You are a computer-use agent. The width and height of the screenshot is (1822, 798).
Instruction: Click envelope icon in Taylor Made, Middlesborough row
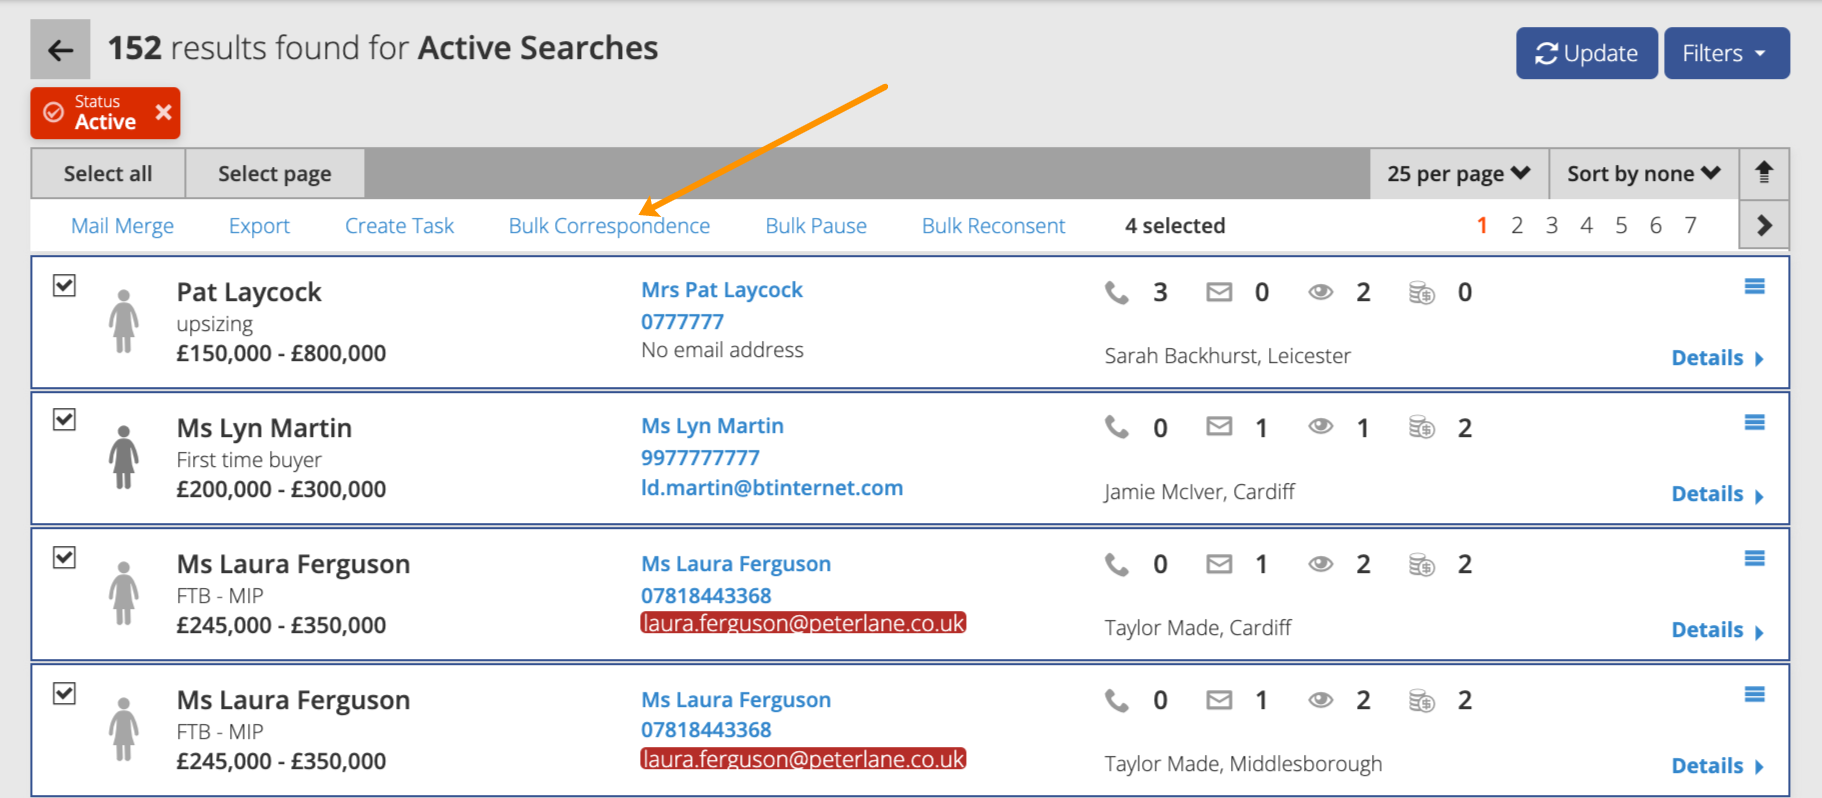click(1219, 700)
